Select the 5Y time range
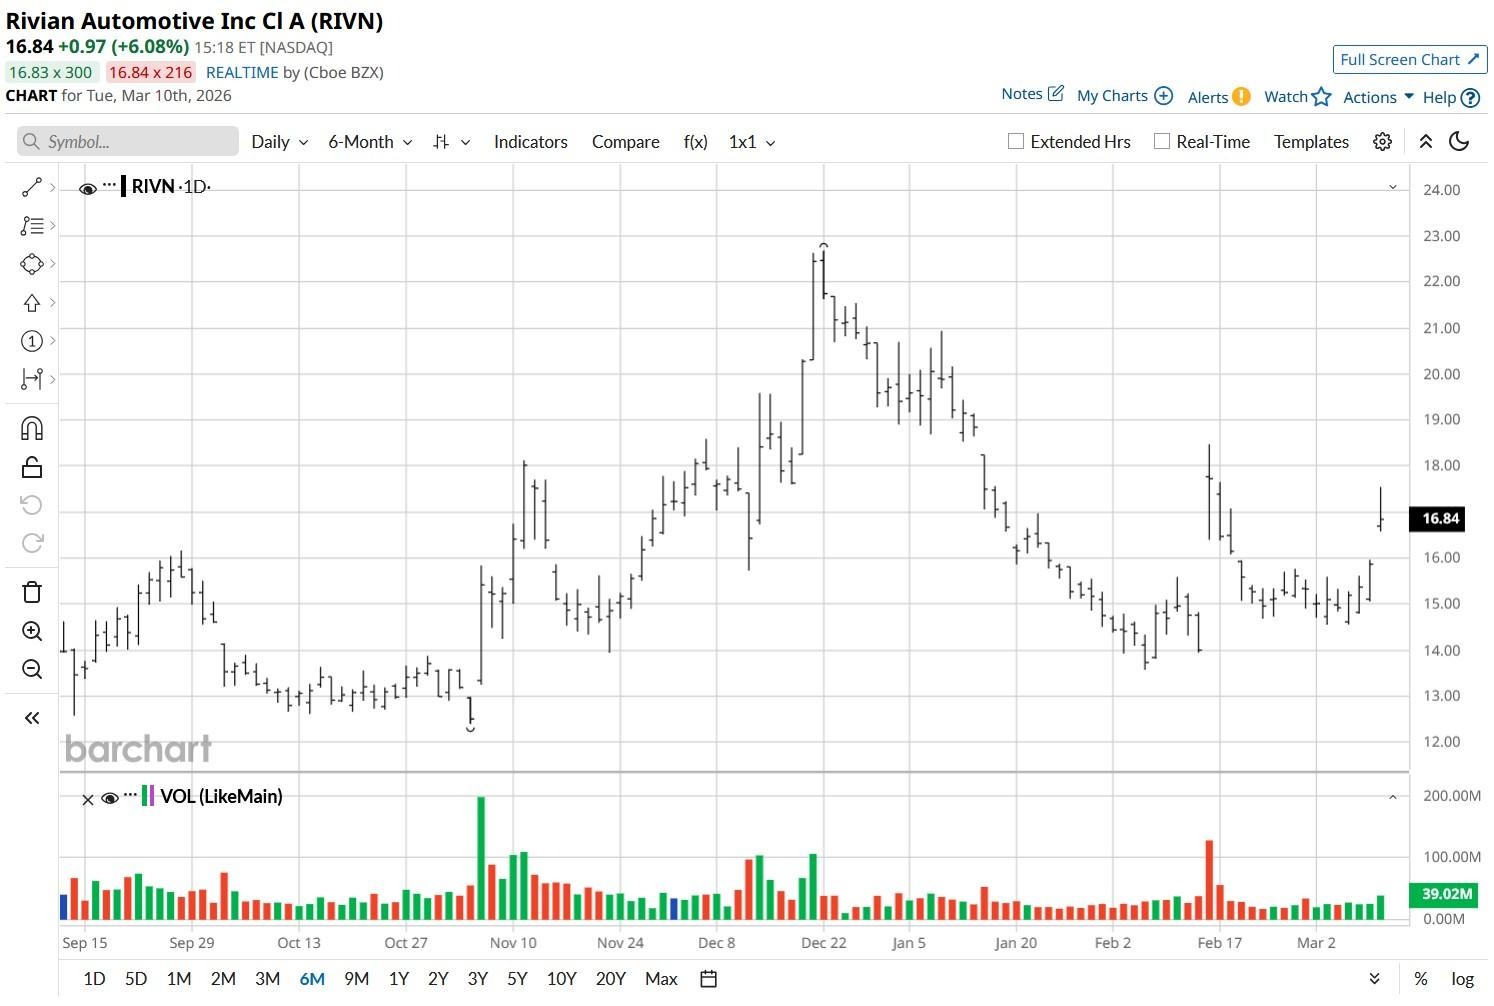Screen dimensions: 1494x1006 click(517, 979)
